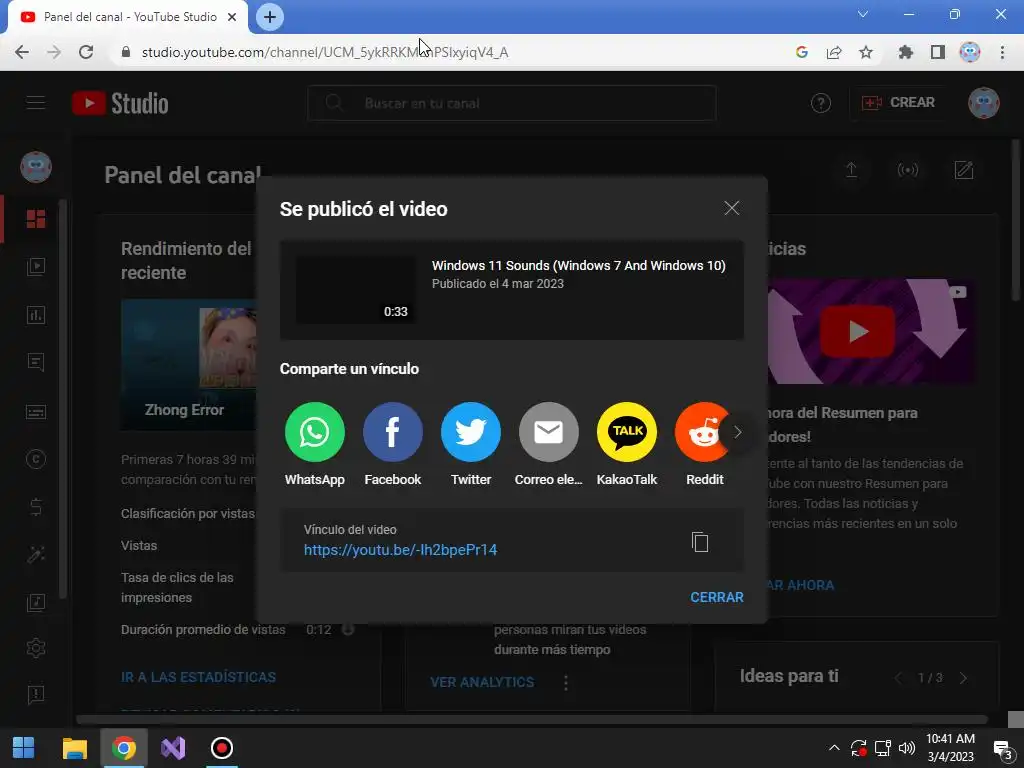1024x768 pixels.
Task: Open the Chrome extensions puzzle icon
Action: point(905,52)
